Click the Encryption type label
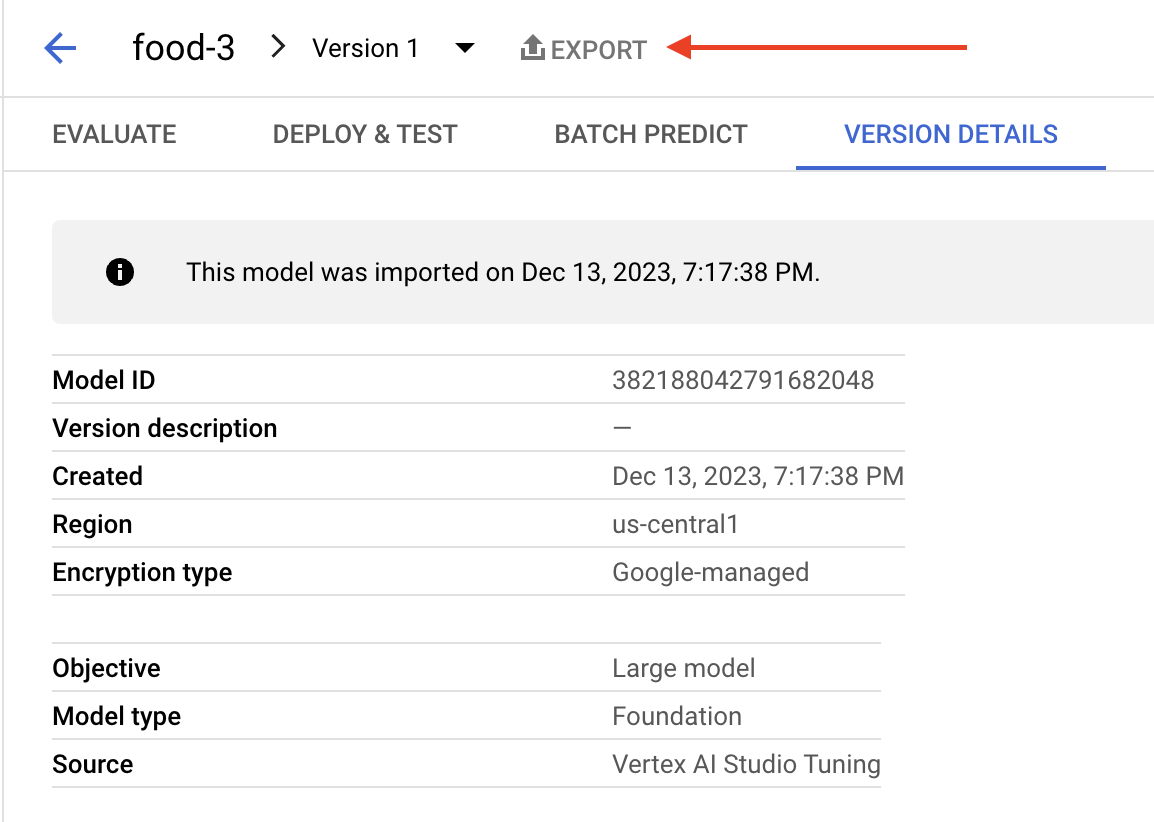 coord(142,573)
